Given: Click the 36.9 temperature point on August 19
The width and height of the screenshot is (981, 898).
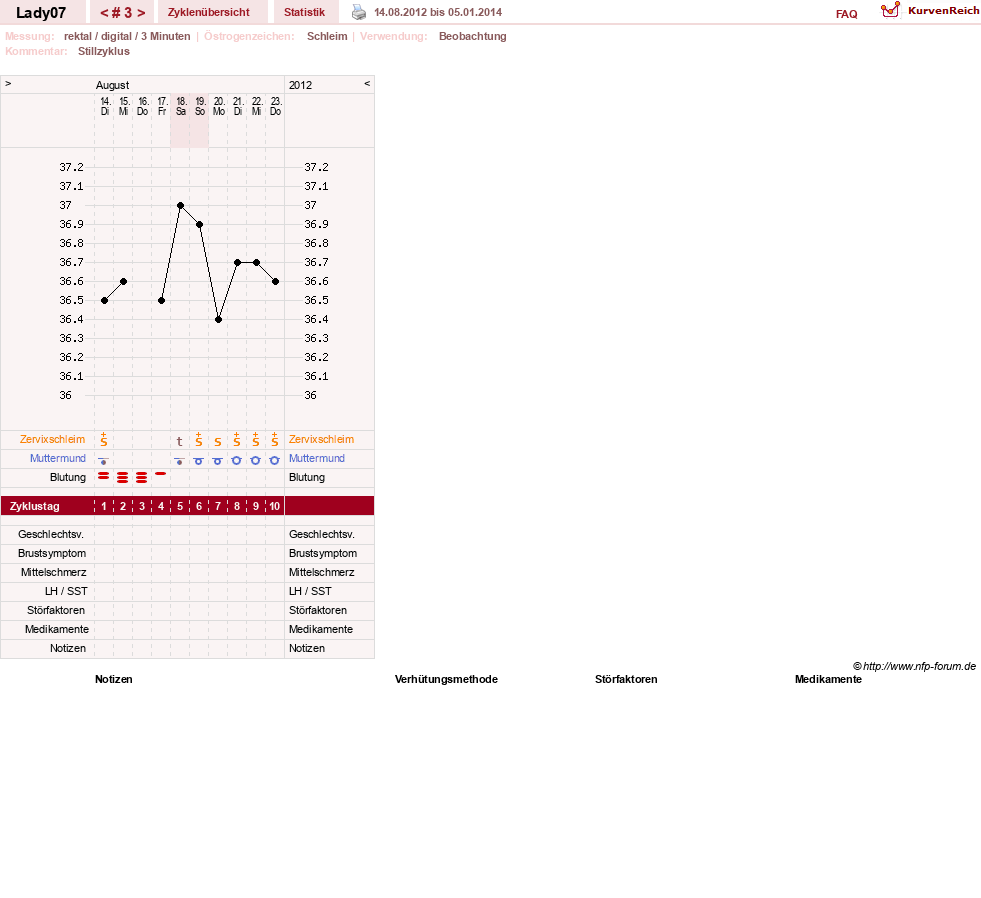Looking at the screenshot, I should click(x=200, y=224).
